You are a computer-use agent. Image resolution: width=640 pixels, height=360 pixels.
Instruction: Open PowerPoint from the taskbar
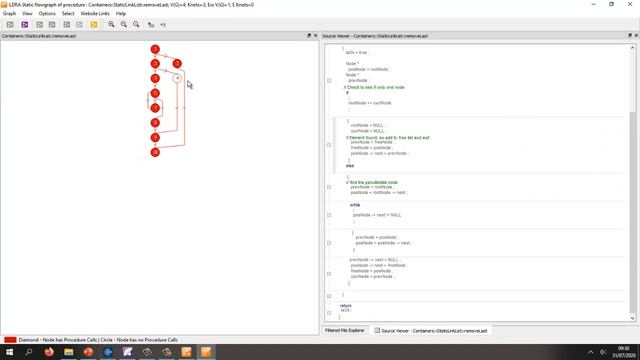click(x=88, y=352)
